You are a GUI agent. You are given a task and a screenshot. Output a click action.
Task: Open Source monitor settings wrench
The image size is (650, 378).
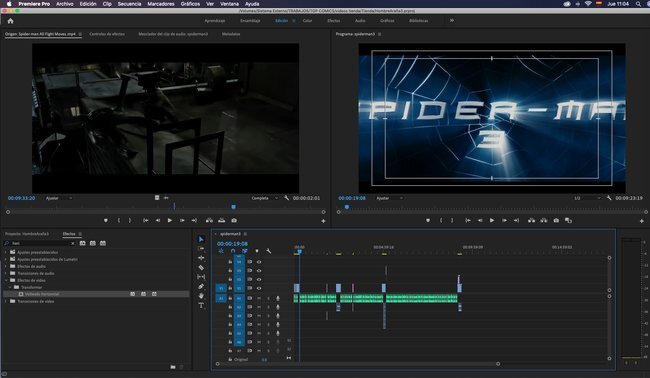286,198
